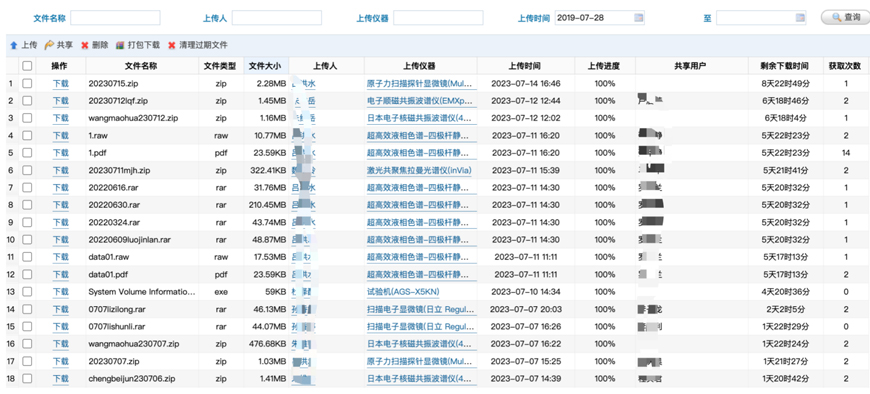Sort by the 上传时间 column header
The image size is (870, 394).
tap(526, 66)
